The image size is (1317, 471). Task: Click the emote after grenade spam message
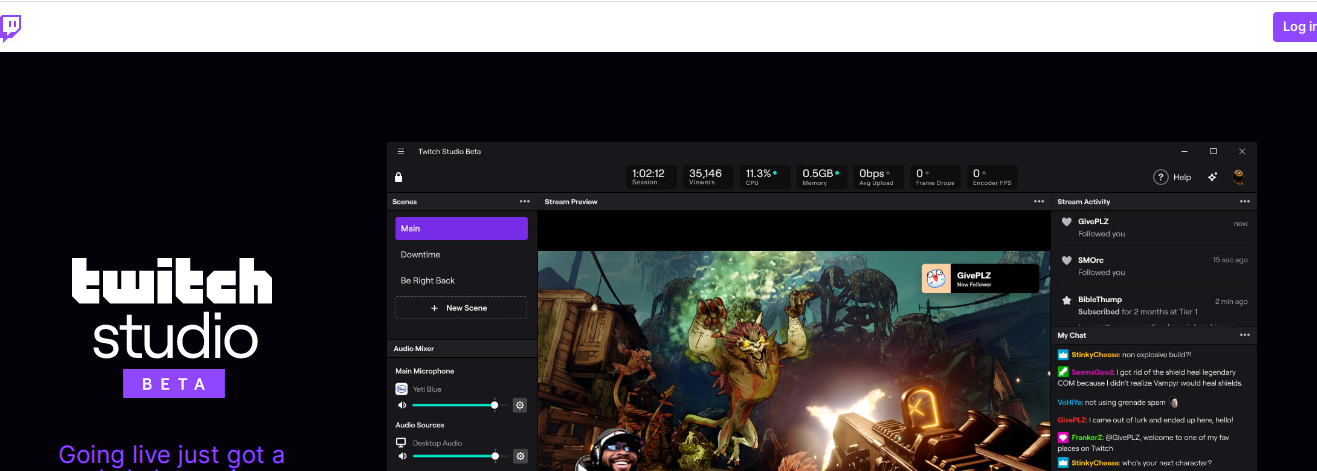[1173, 402]
